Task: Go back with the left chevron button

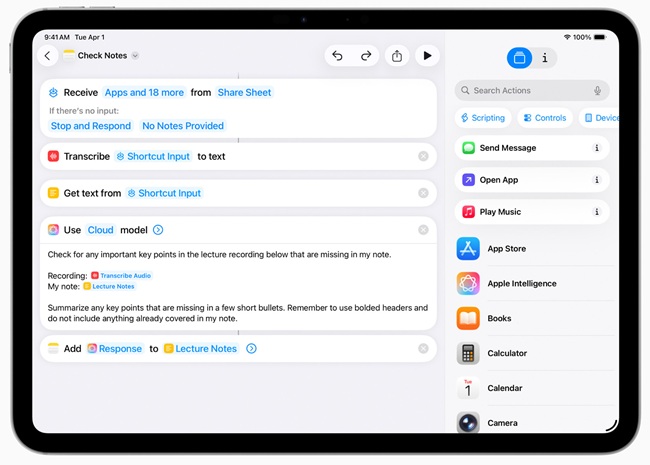Action: (x=48, y=56)
